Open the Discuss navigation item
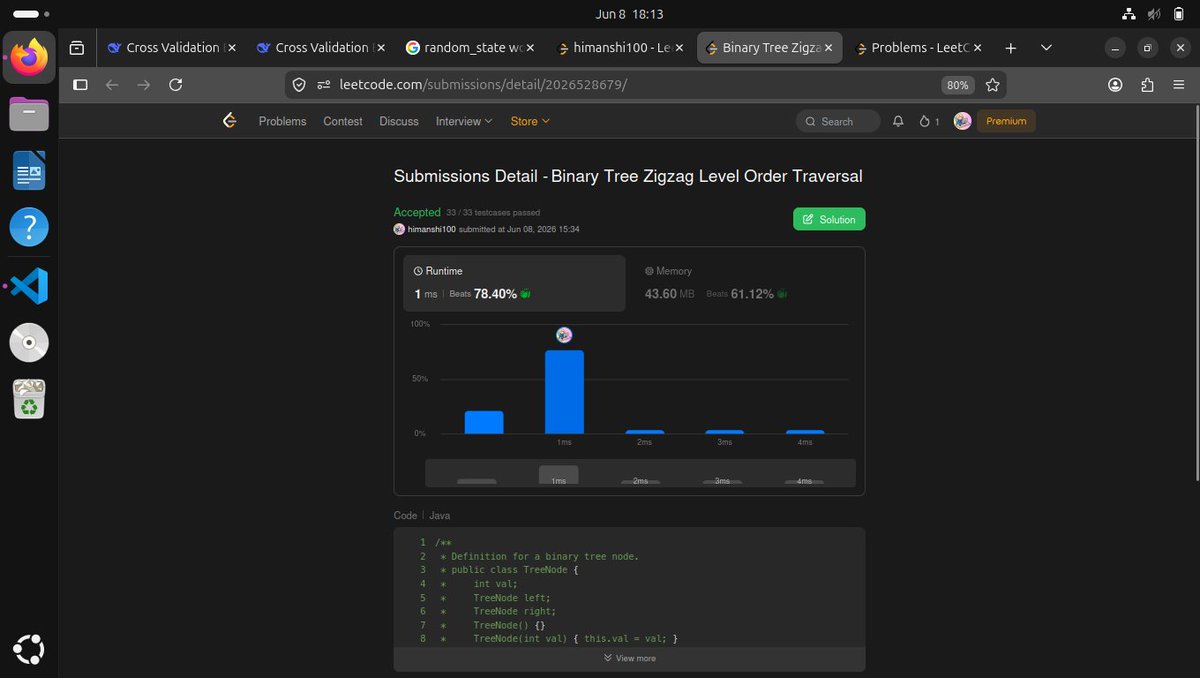Image resolution: width=1200 pixels, height=678 pixels. click(x=399, y=121)
